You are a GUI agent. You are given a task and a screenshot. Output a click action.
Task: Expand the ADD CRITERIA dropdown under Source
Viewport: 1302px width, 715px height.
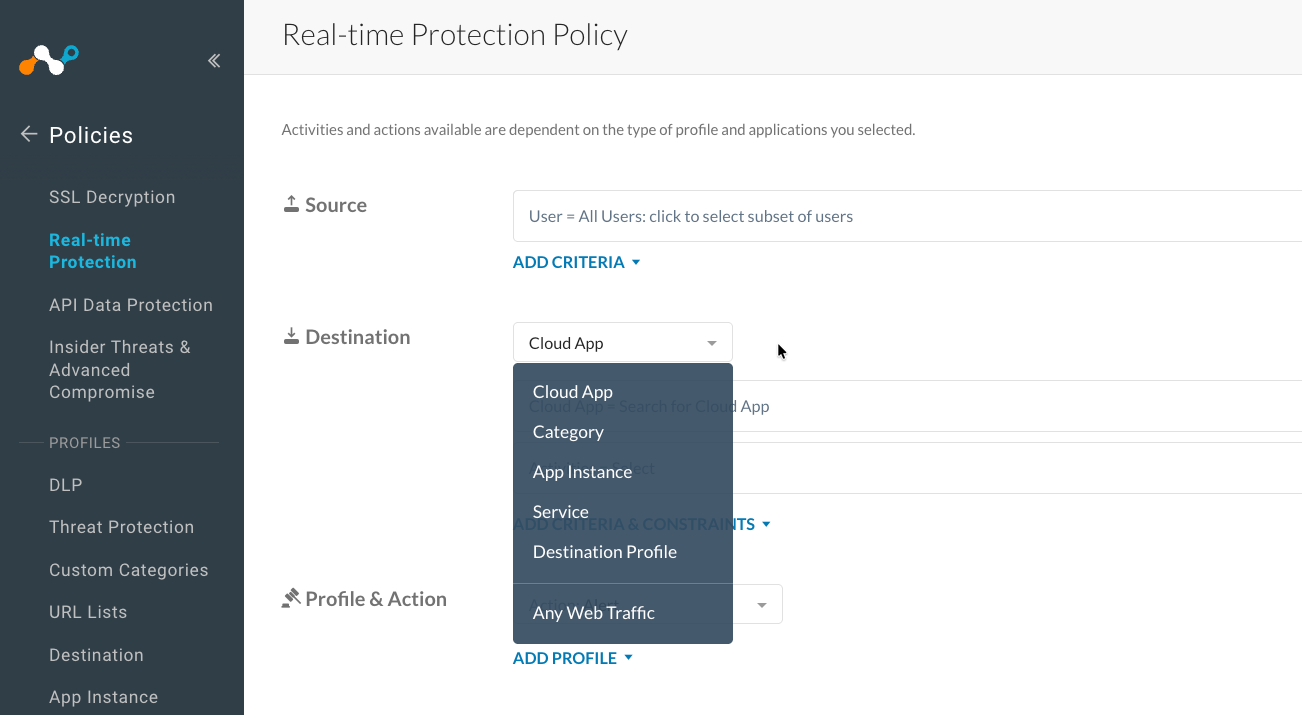coord(577,262)
